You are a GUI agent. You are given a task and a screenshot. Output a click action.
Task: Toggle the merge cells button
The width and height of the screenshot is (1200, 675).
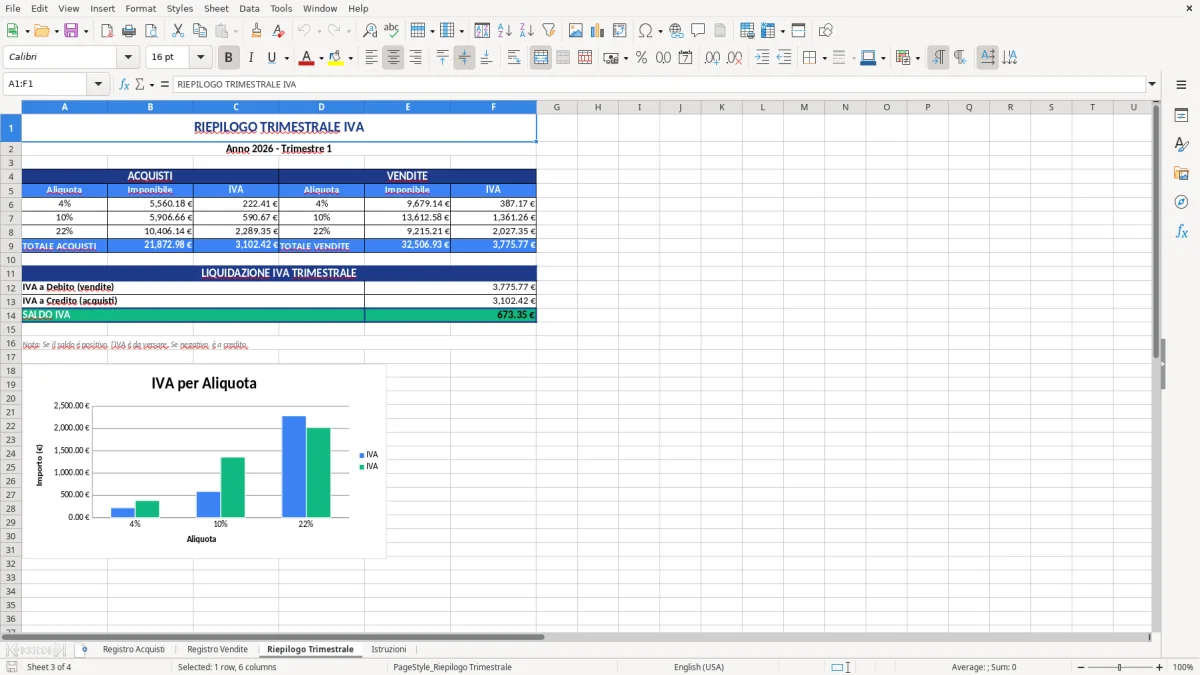[x=540, y=58]
